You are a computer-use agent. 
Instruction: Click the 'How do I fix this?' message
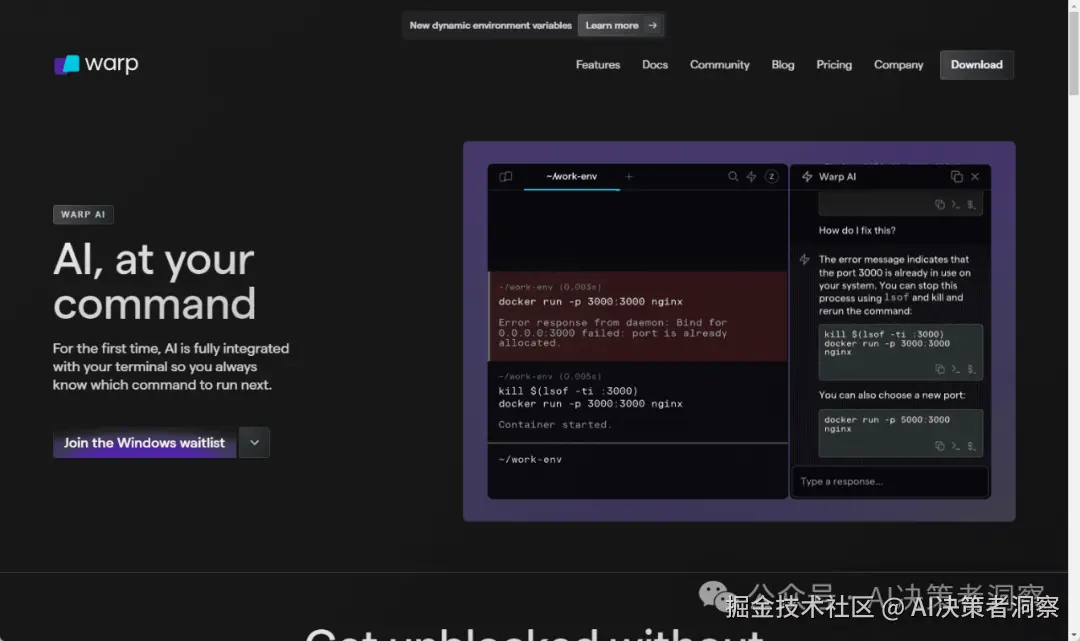857,231
